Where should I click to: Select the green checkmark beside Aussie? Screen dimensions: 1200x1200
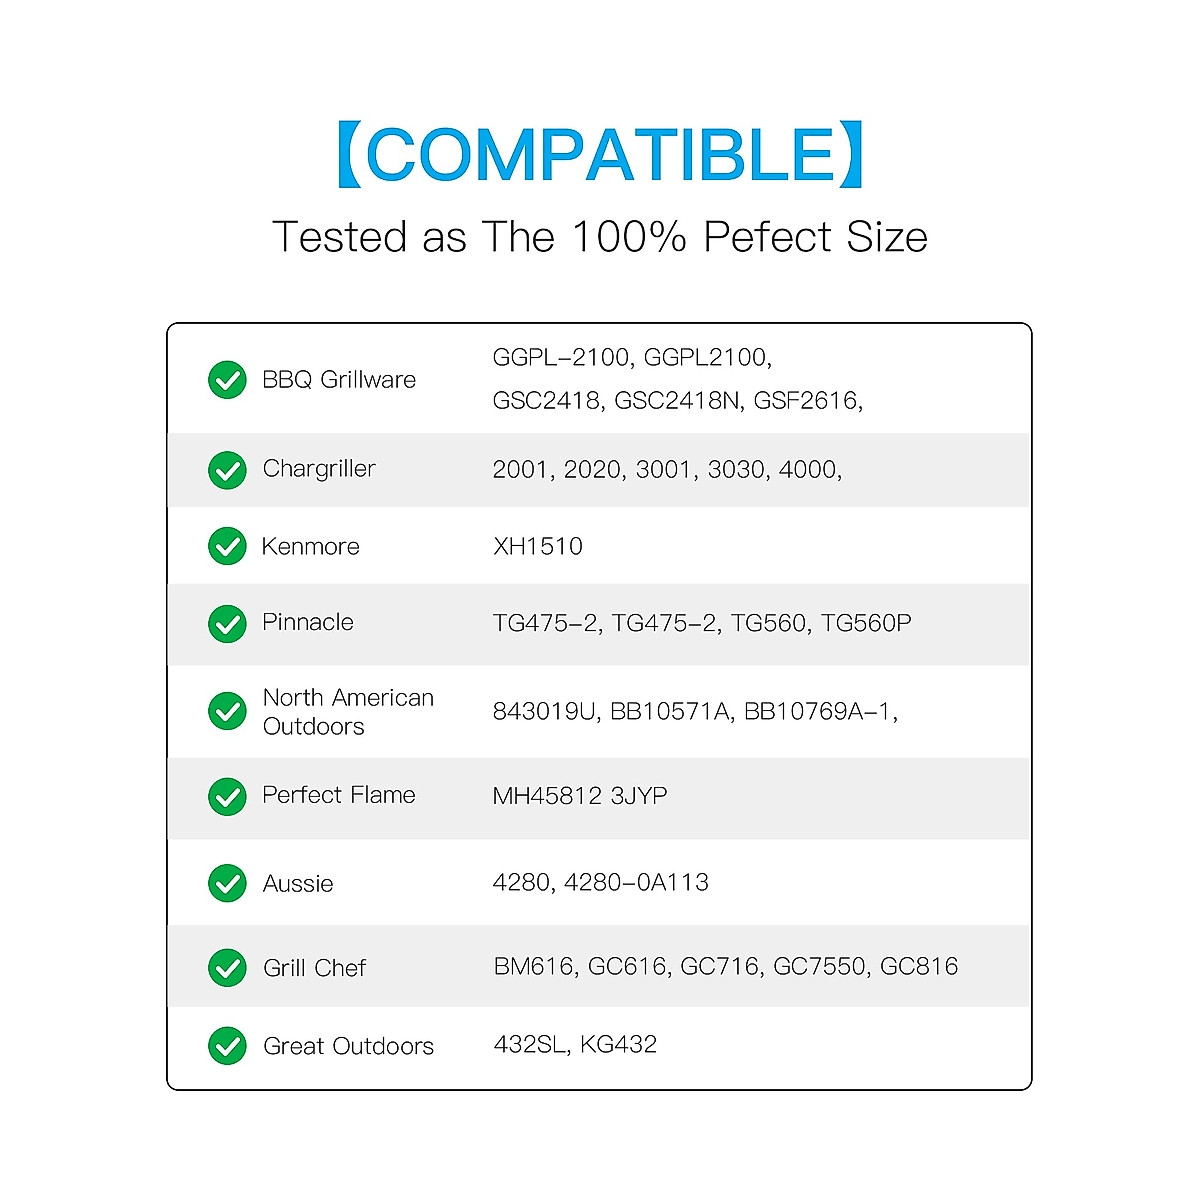(227, 883)
